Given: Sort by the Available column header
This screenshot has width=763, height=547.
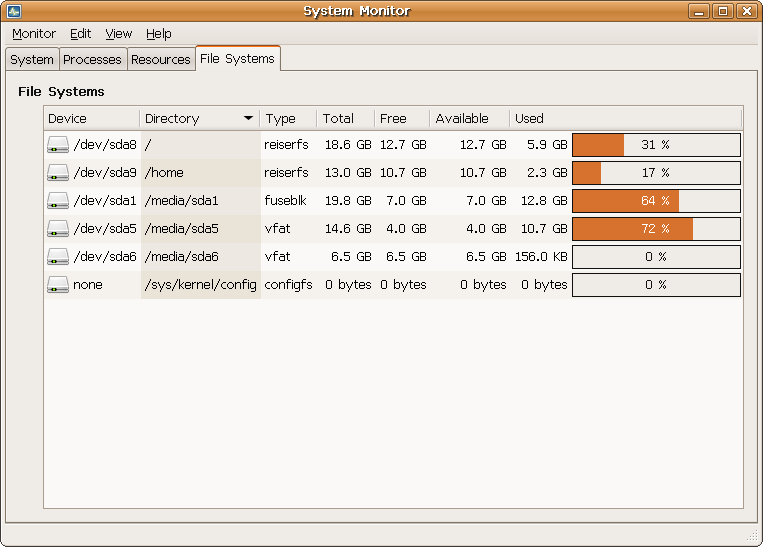Looking at the screenshot, I should click(470, 118).
